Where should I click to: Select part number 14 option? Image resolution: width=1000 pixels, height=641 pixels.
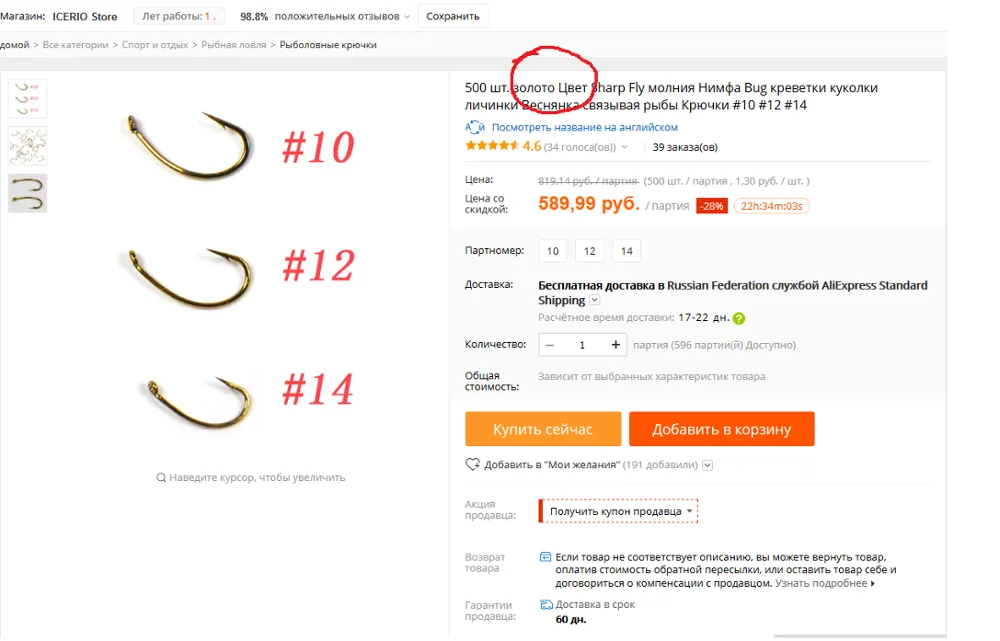click(x=627, y=251)
